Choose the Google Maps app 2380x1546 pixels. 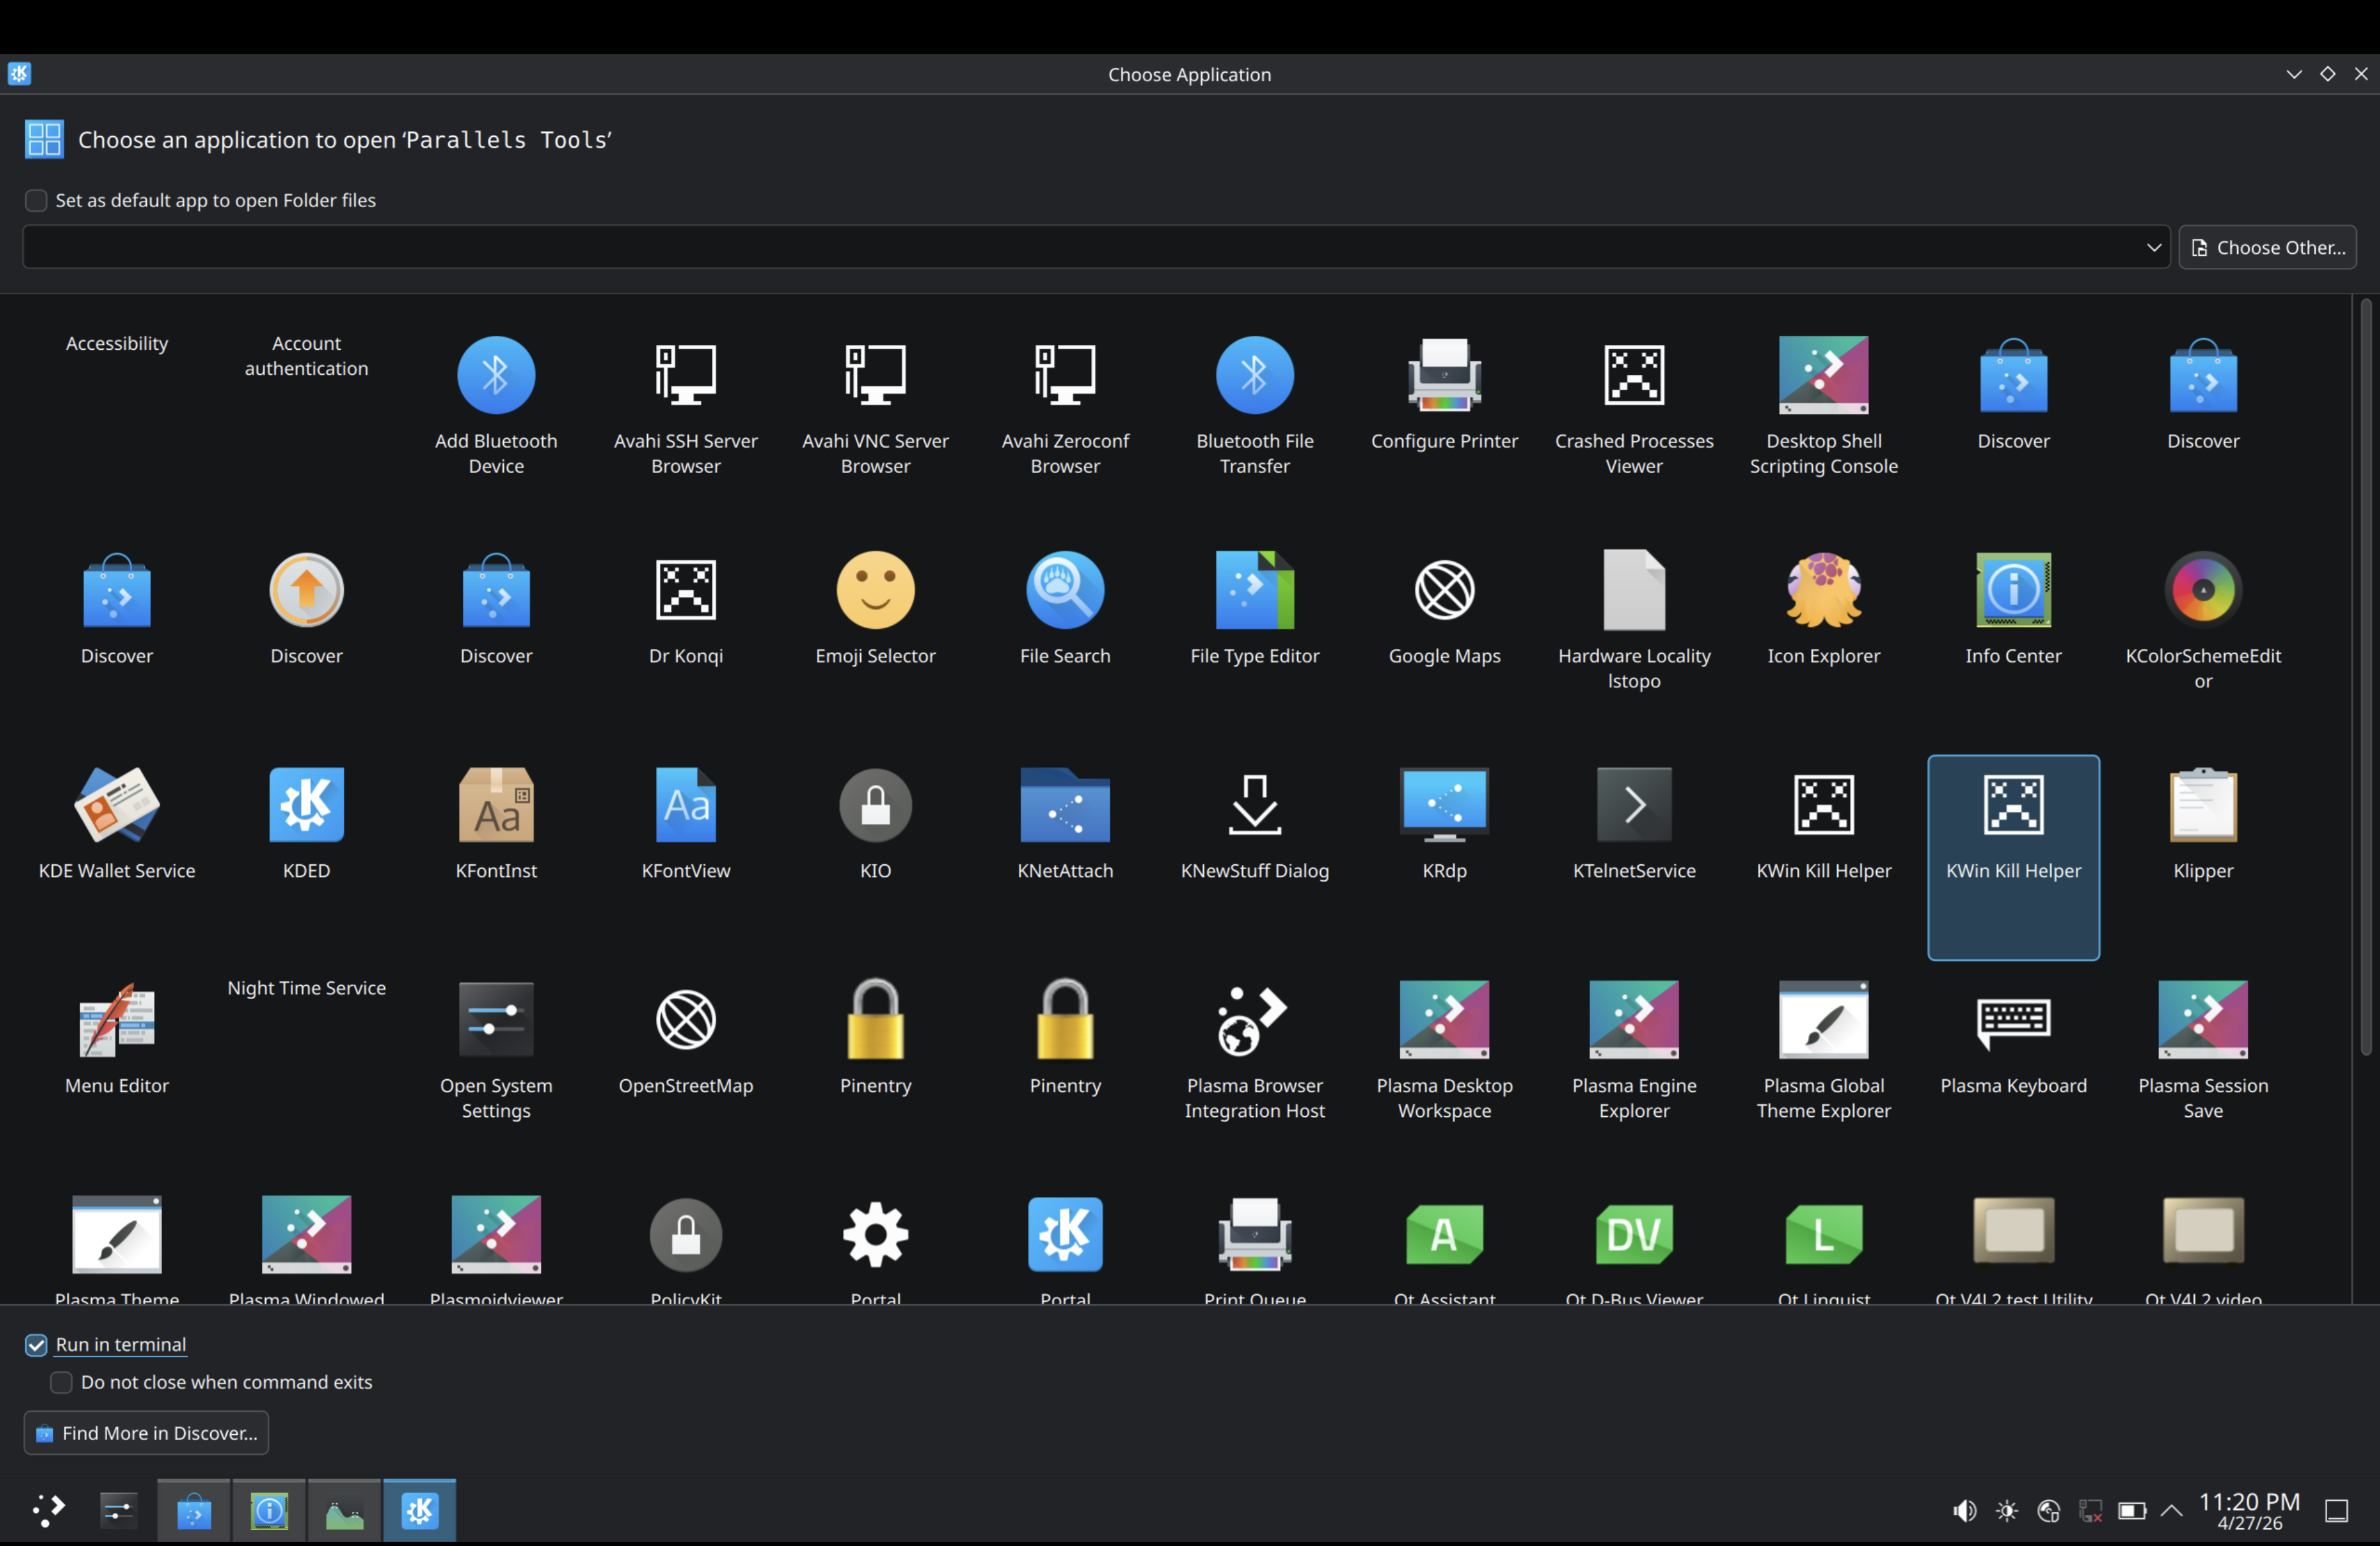click(1444, 610)
